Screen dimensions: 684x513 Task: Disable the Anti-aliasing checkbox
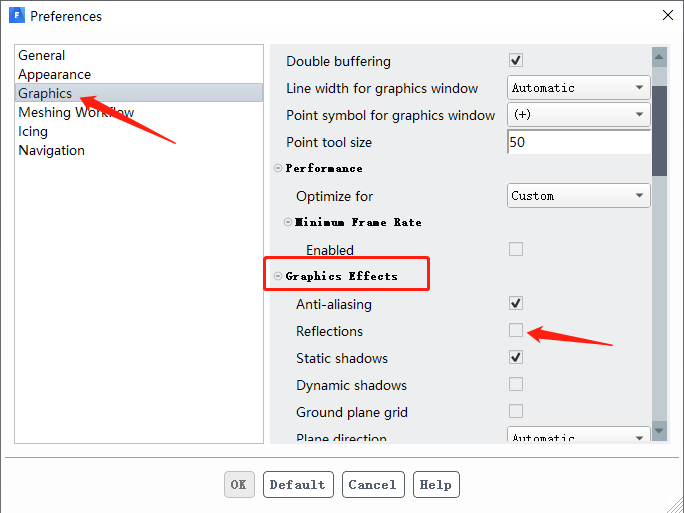click(x=516, y=304)
